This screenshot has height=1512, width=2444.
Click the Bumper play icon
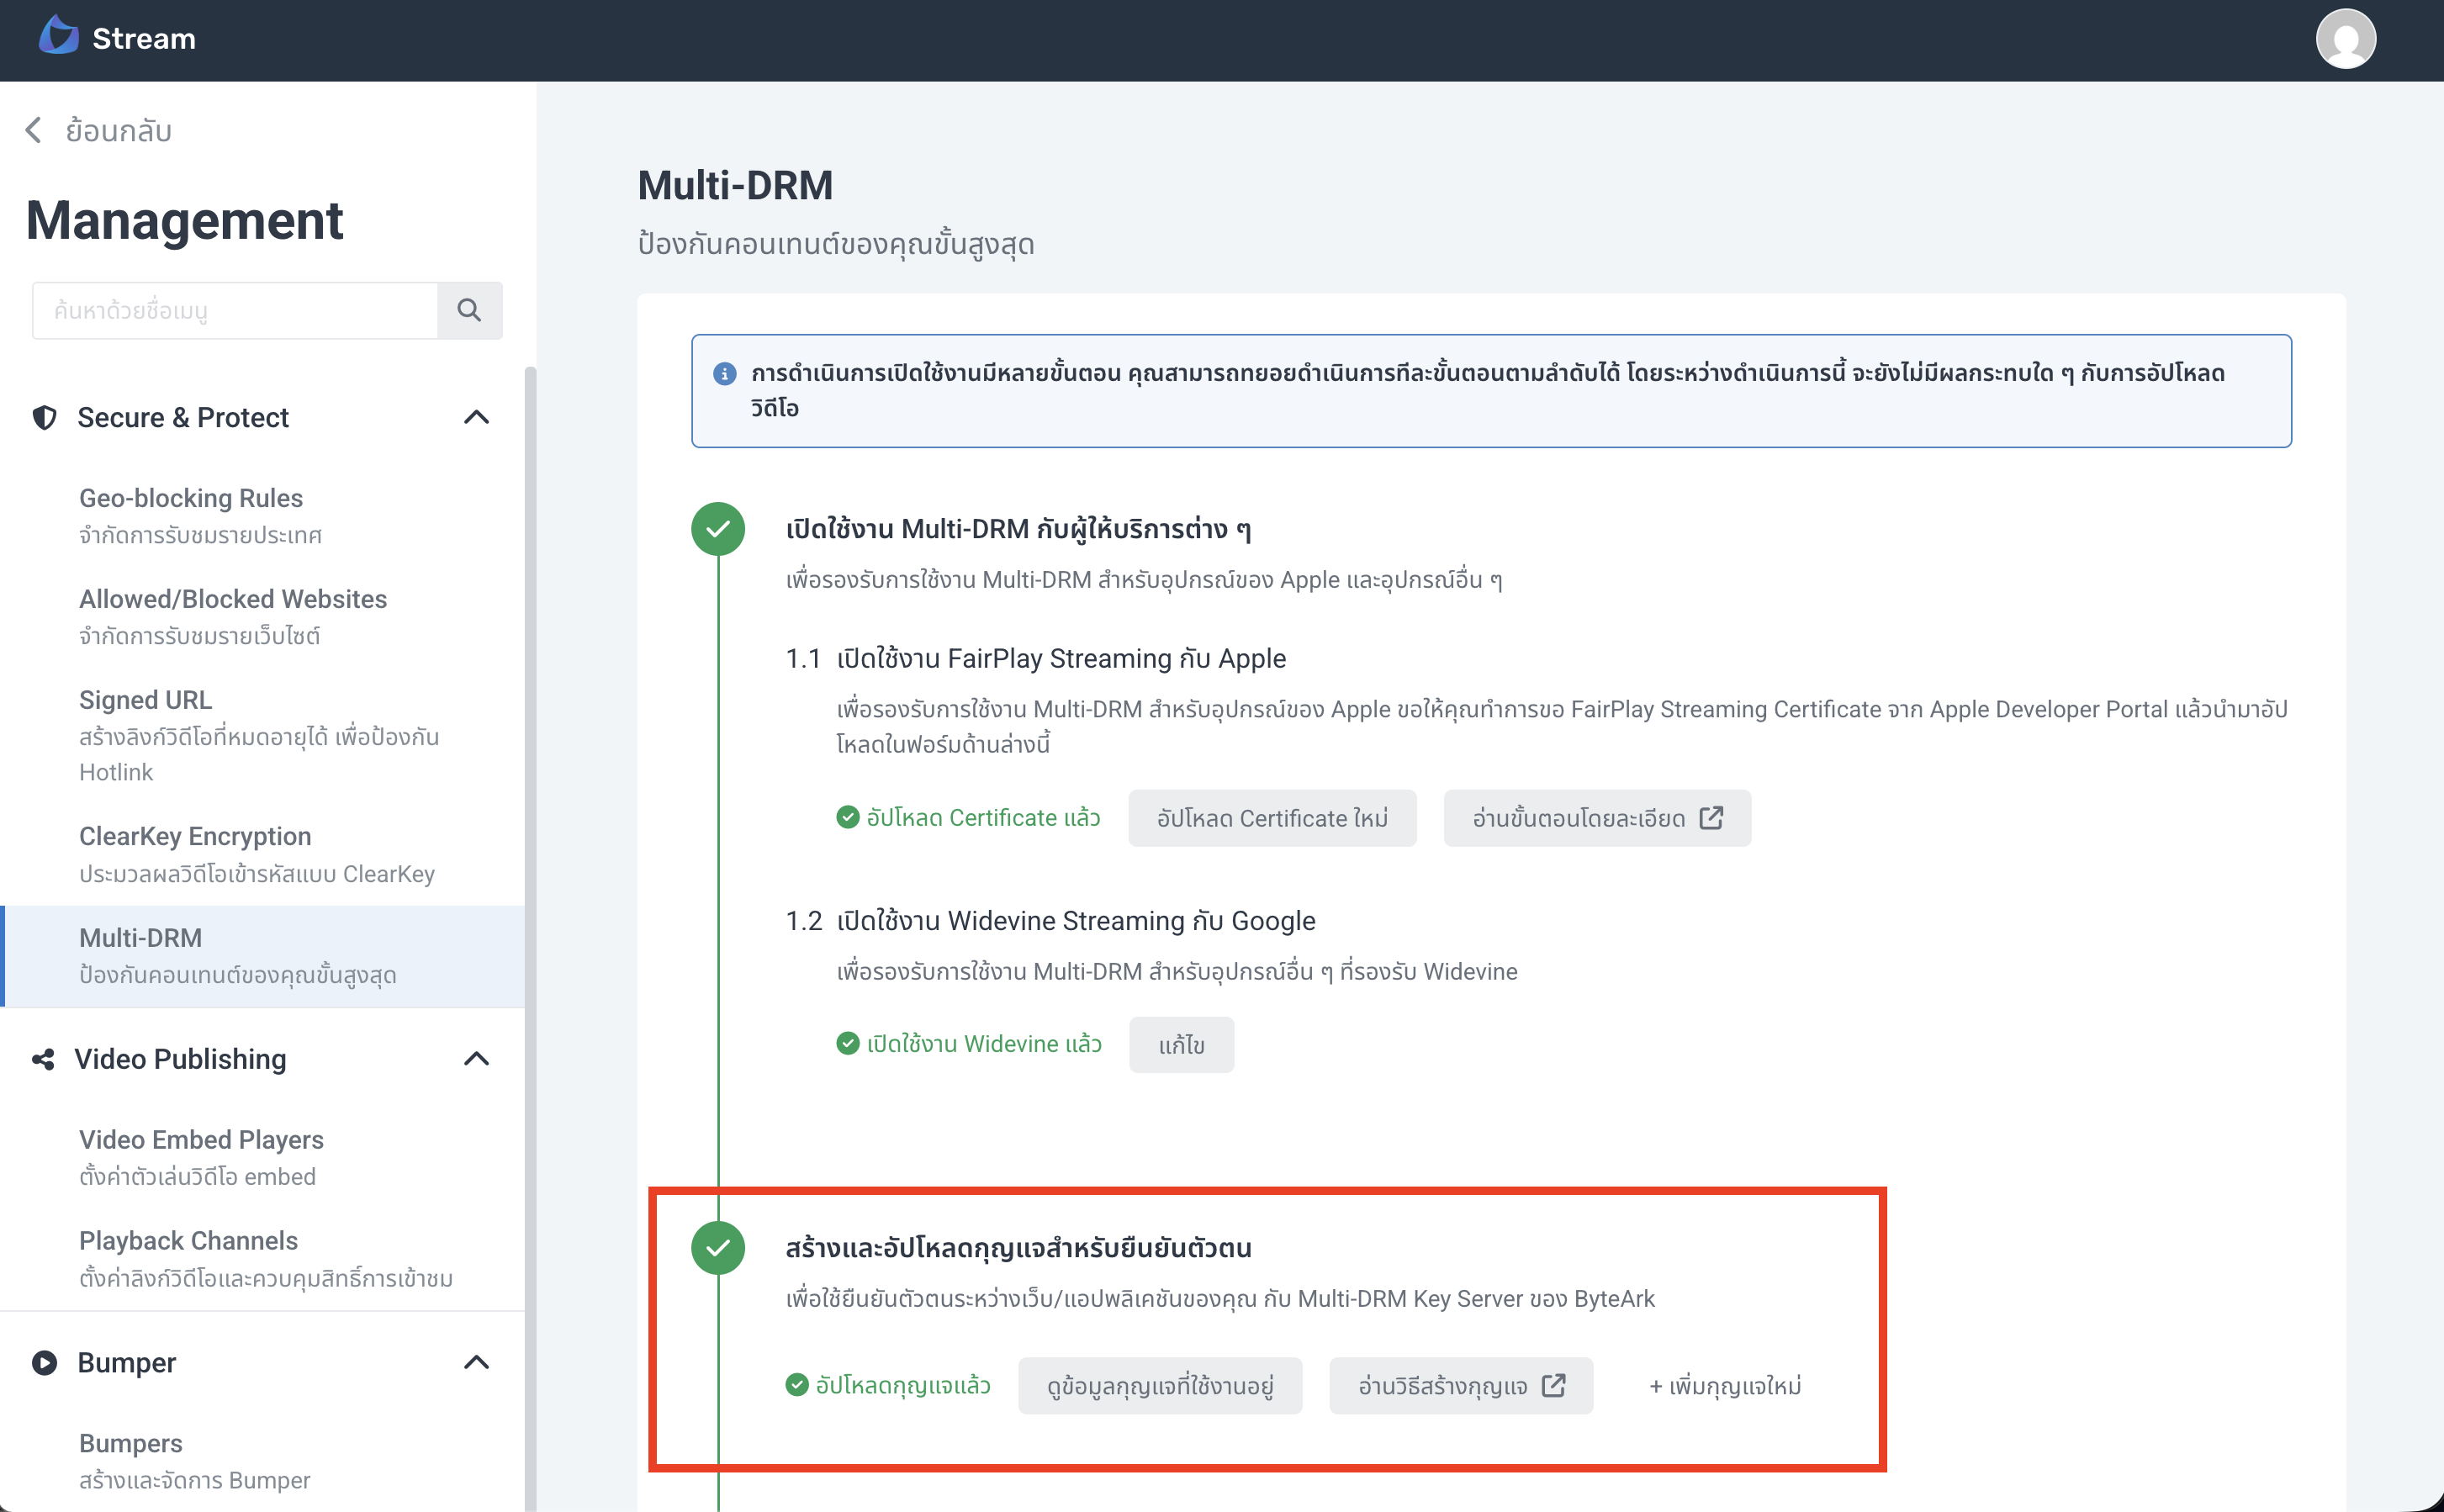tap(44, 1362)
